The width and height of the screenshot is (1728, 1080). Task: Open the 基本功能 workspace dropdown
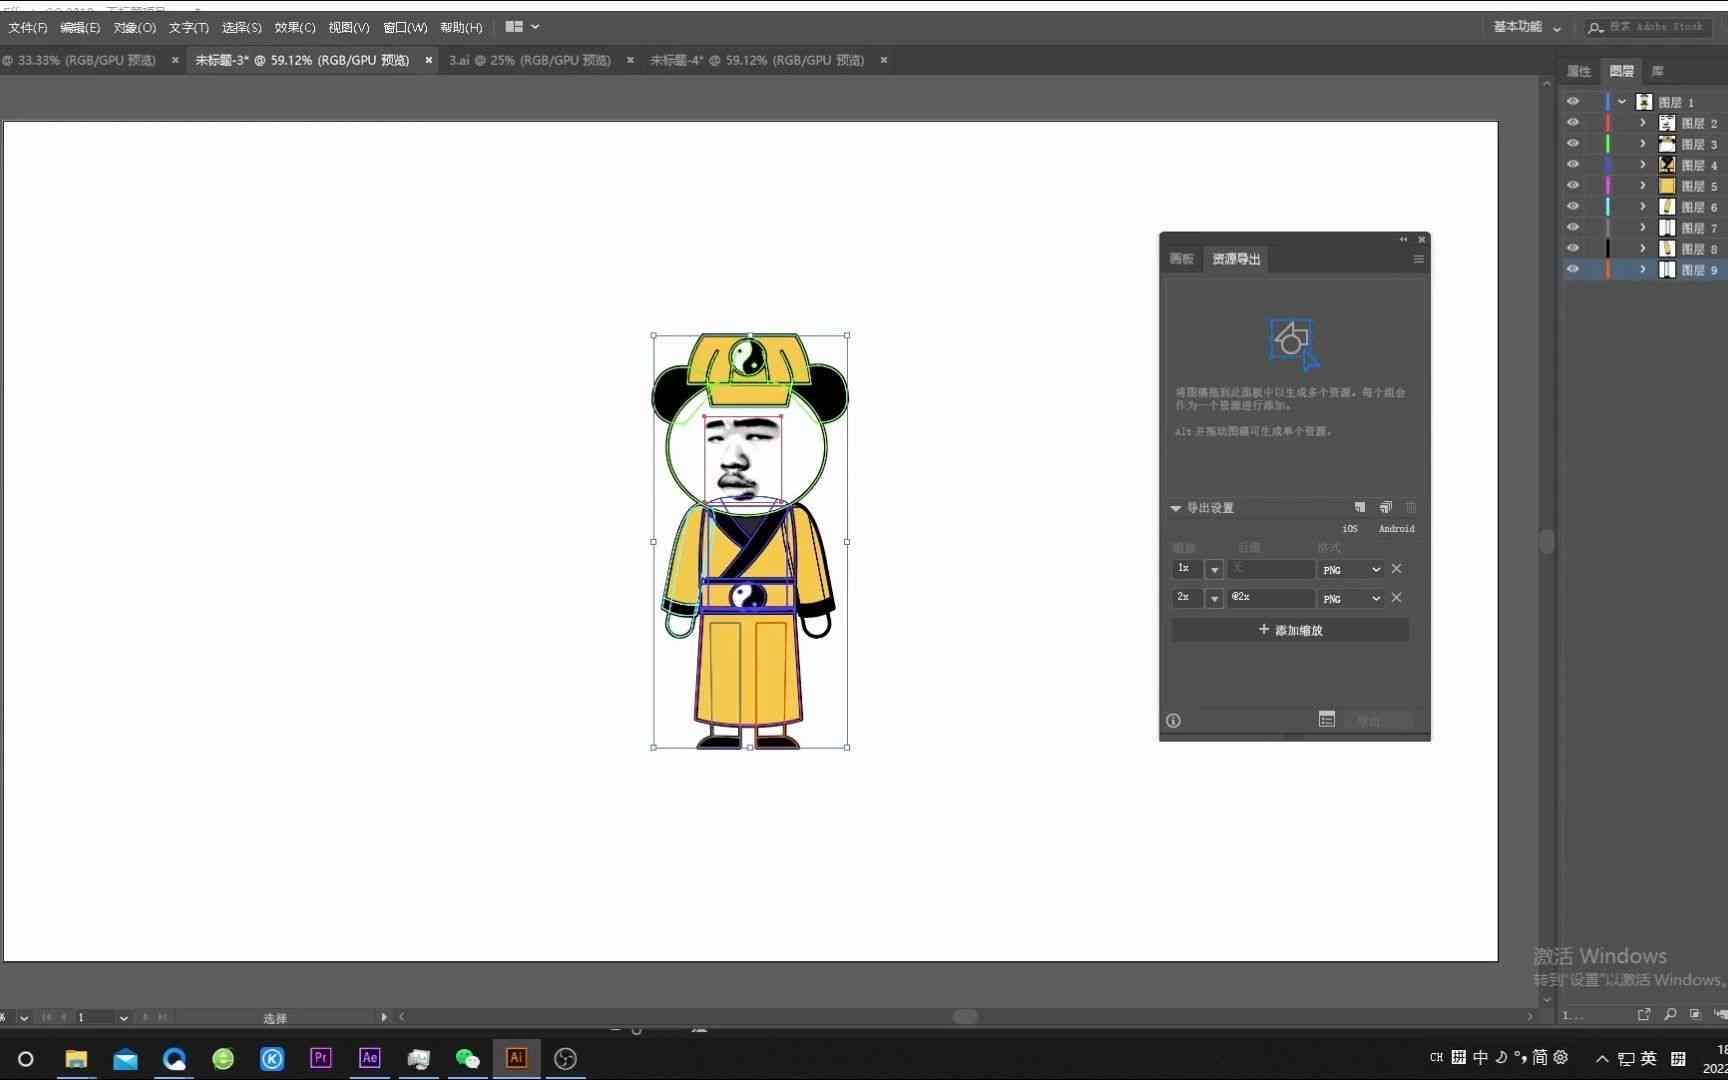click(x=1527, y=27)
